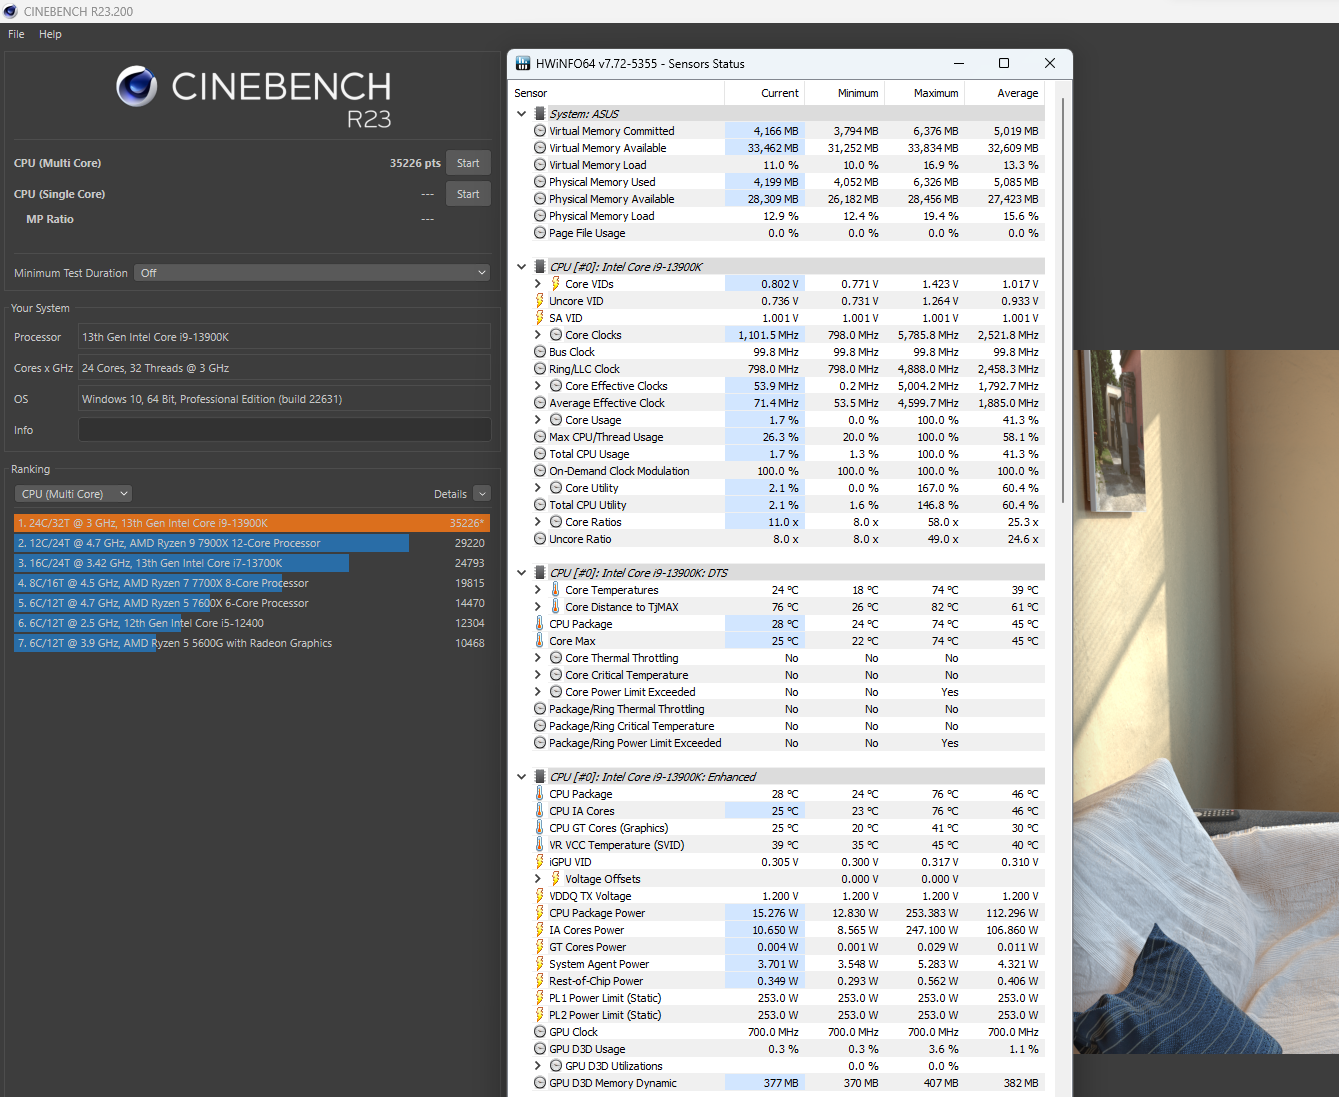This screenshot has width=1339, height=1097.
Task: Click the icon beside Total CPU Utility
Action: click(540, 505)
